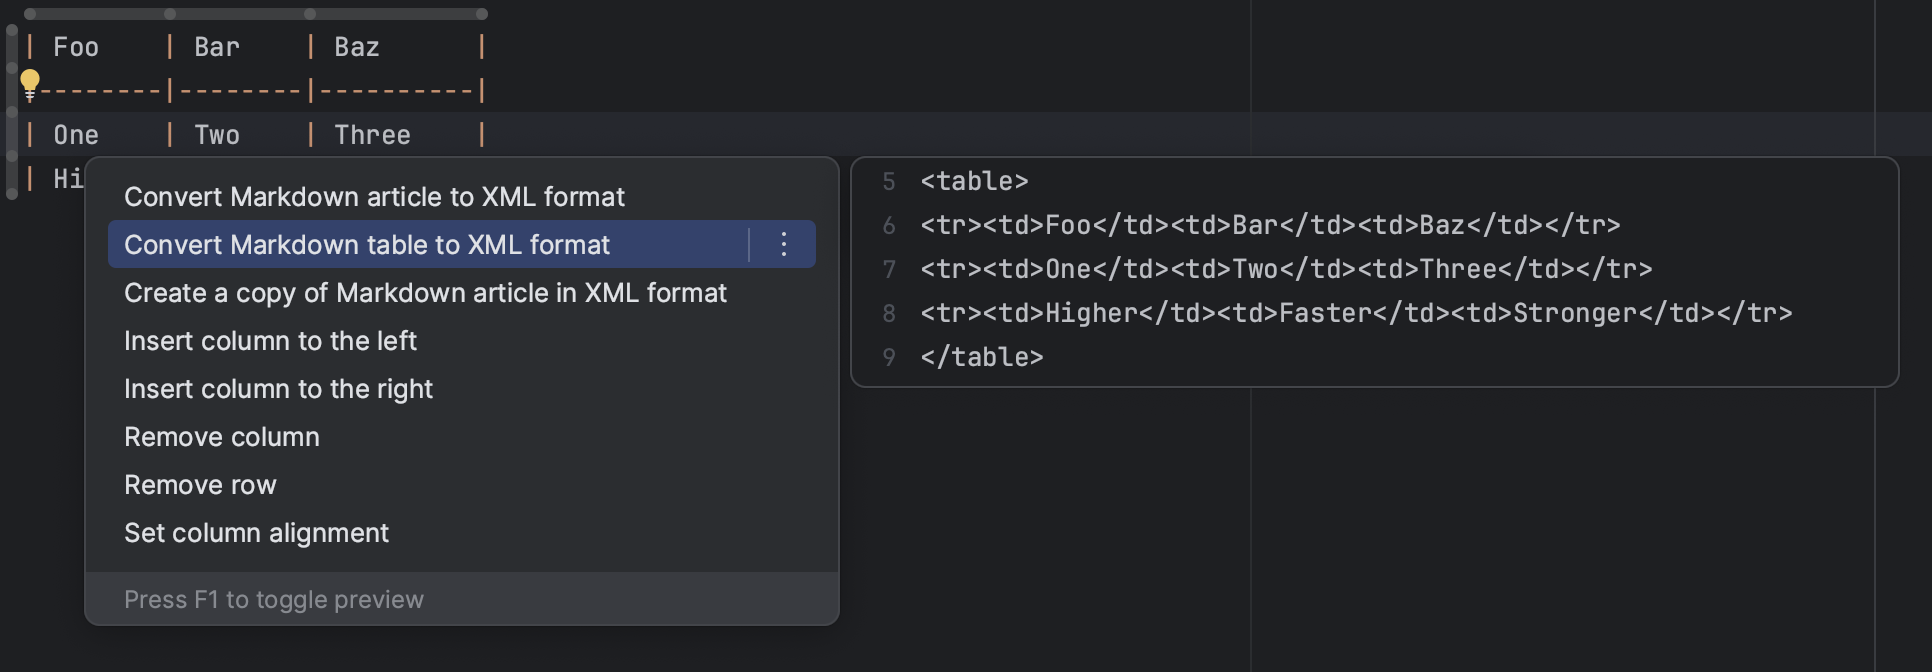Select Create a copy of Markdown article in XML
The image size is (1932, 672).
[425, 293]
